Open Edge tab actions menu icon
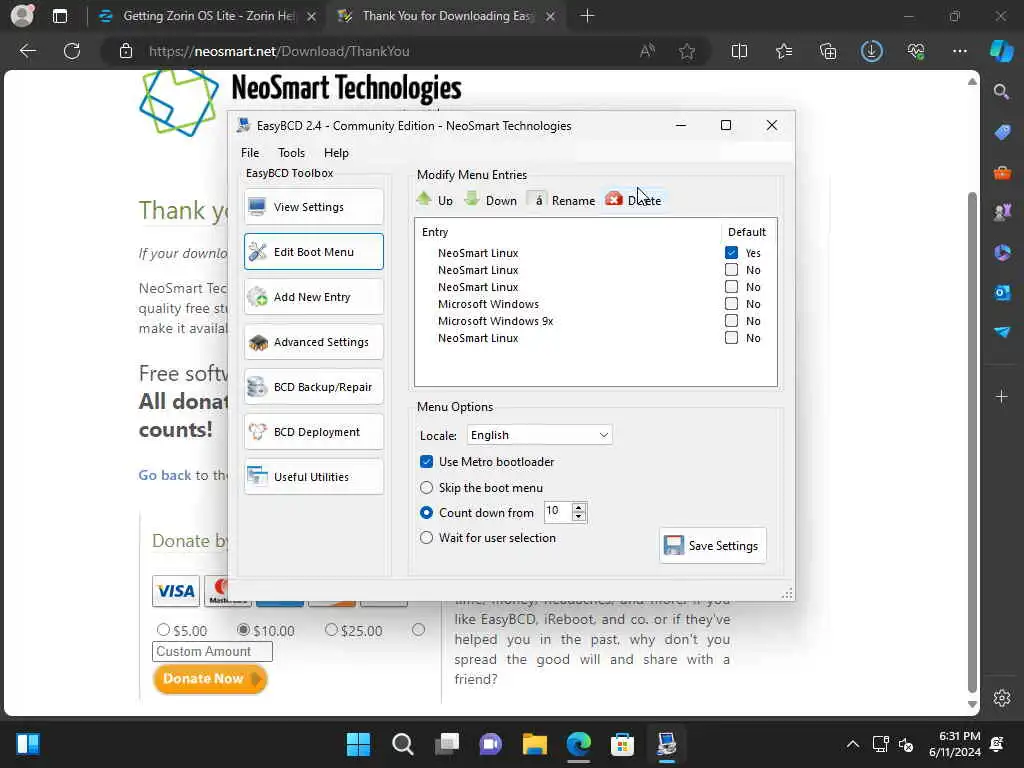The width and height of the screenshot is (1024, 768). [x=60, y=16]
